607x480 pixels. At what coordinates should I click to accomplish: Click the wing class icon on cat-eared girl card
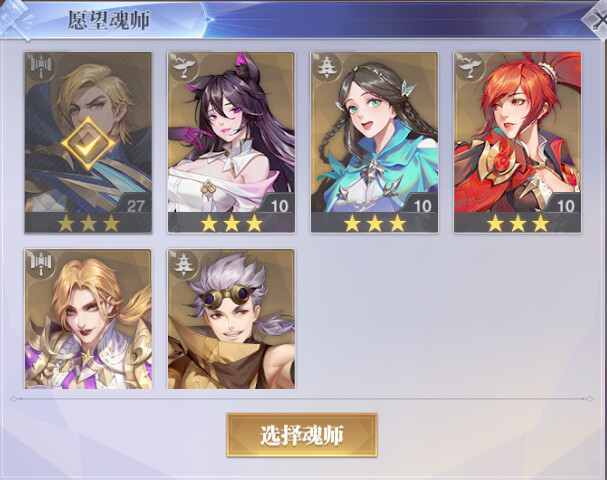(184, 67)
